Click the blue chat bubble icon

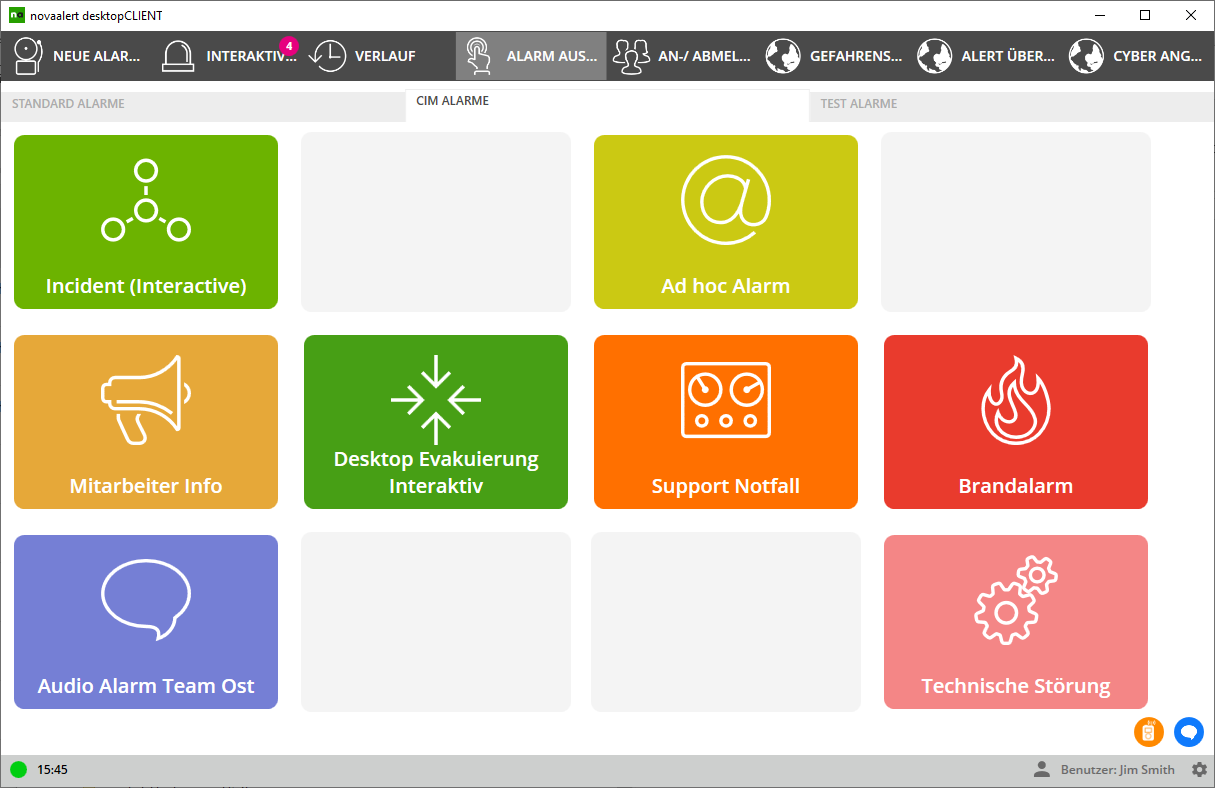click(1189, 732)
